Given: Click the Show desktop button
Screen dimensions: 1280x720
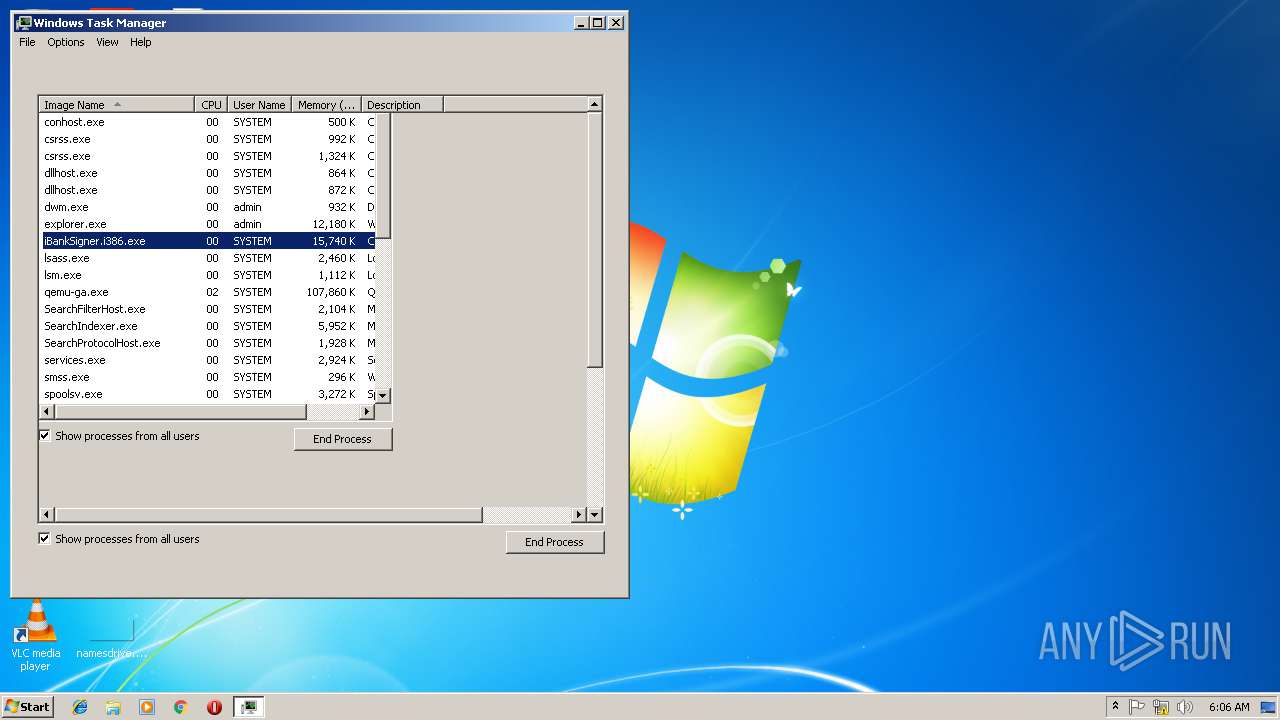Looking at the screenshot, I should (x=1268, y=706).
